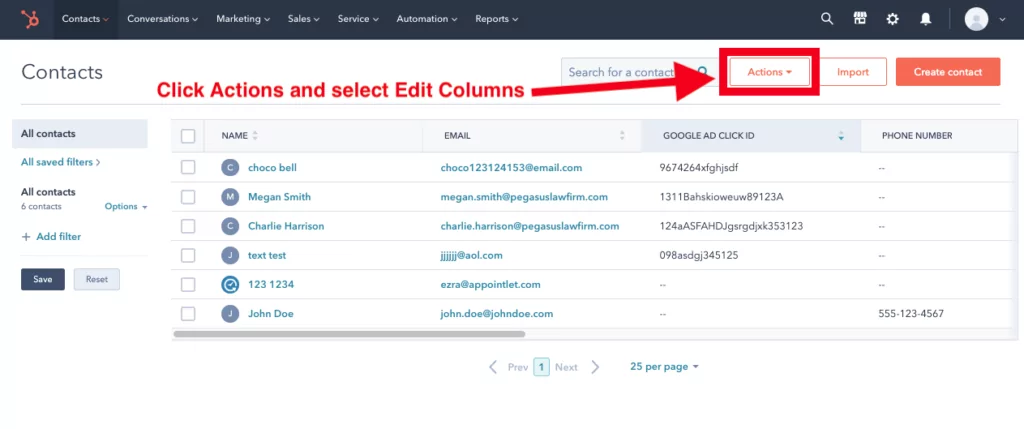
Task: Click the 123 1234 contact logo icon
Action: coord(230,285)
